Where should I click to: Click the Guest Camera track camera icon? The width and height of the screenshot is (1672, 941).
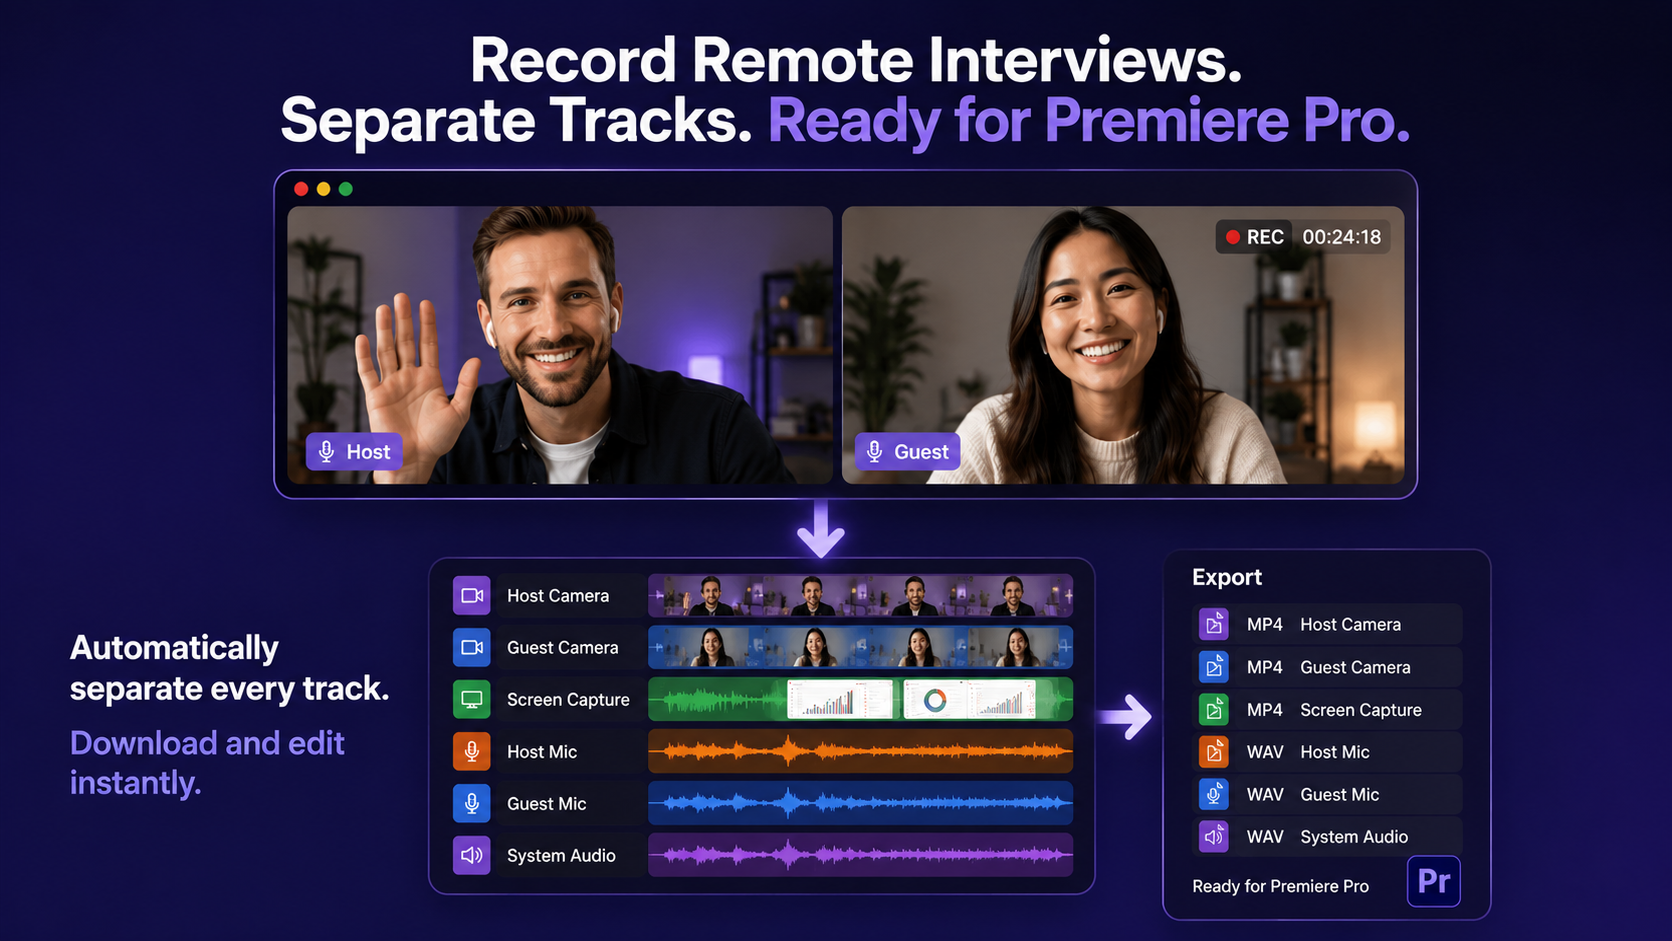coord(472,647)
